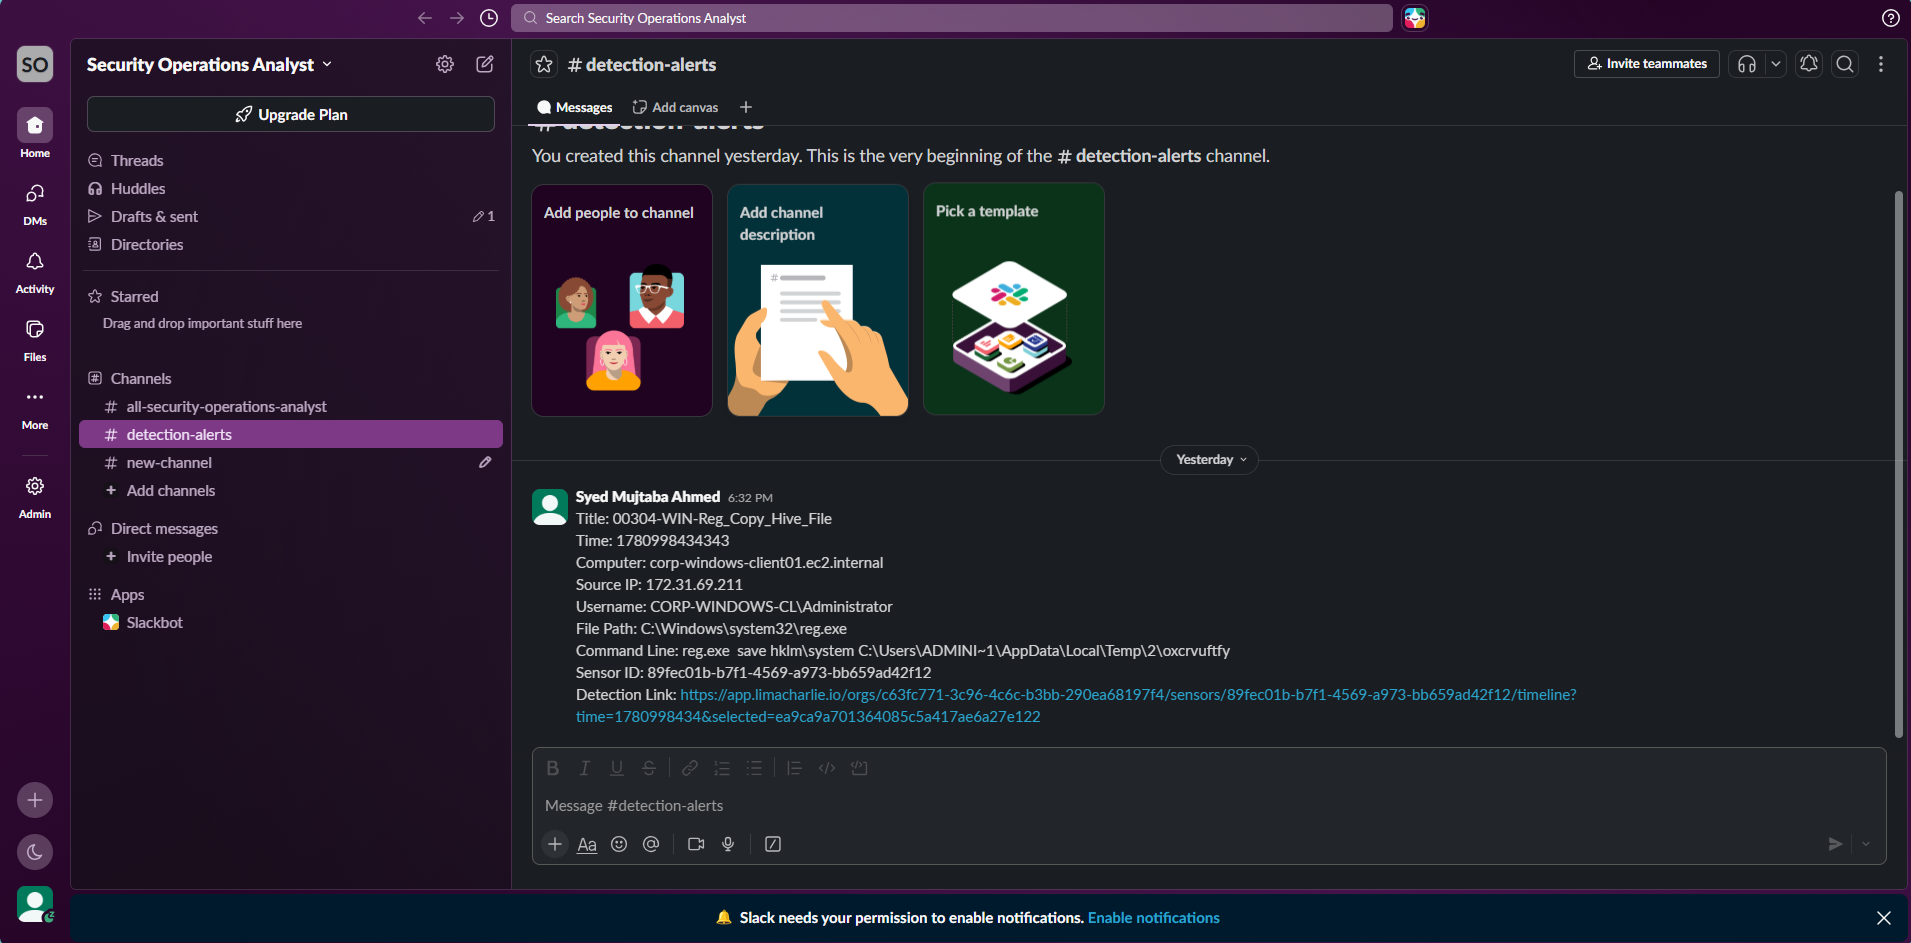Screen dimensions: 1911x943
Task: Open Slackbot conversation
Action: coord(290,623)
